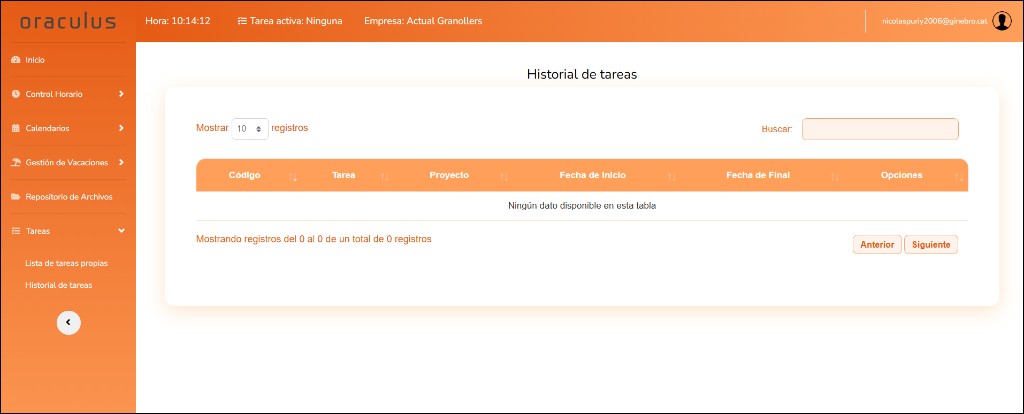Click the Tarea column header
The image size is (1024, 414).
pyautogui.click(x=344, y=176)
